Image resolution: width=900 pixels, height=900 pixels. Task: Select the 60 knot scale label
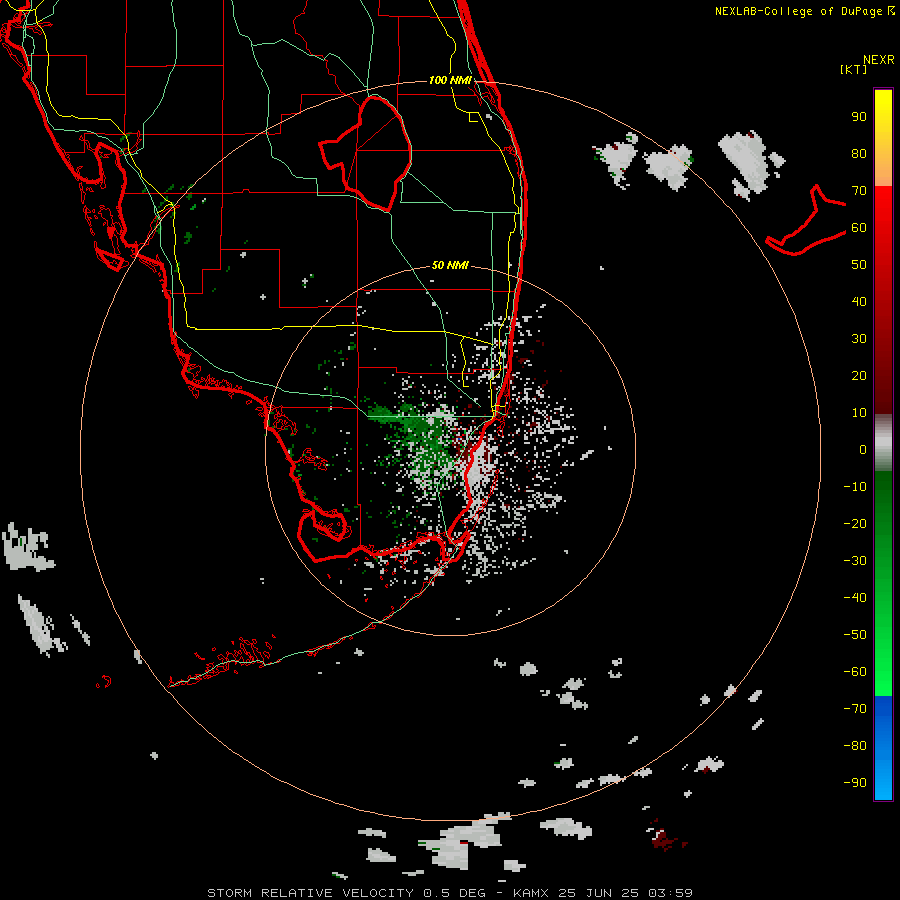(859, 228)
